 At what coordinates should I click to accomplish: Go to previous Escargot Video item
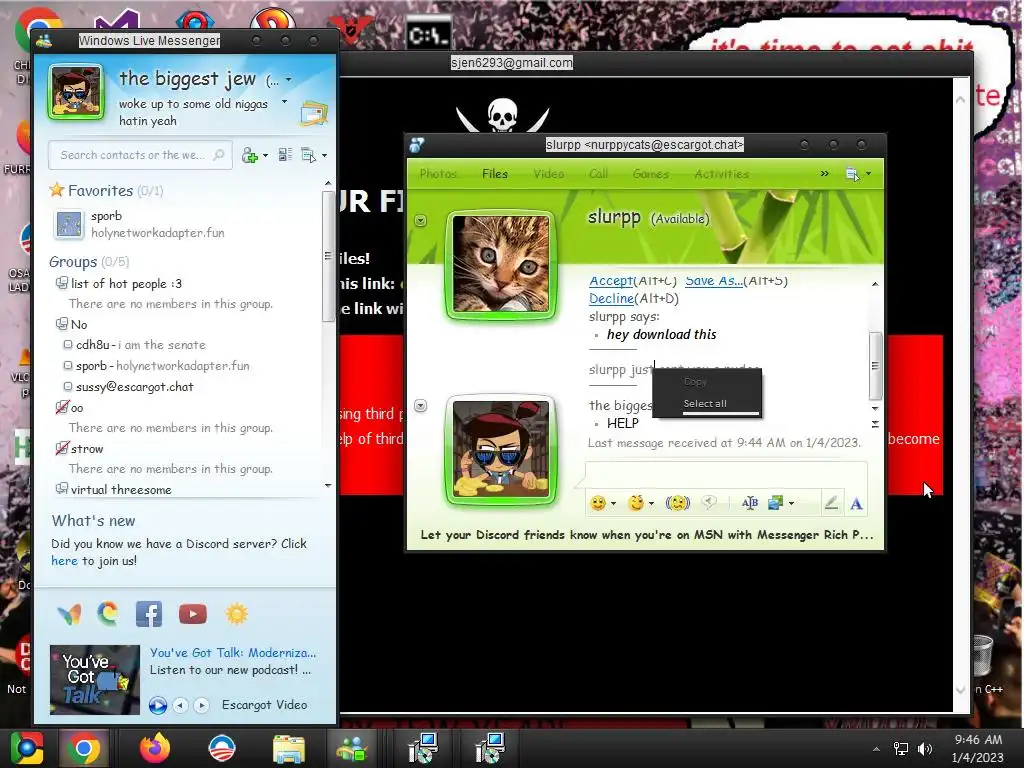(180, 705)
